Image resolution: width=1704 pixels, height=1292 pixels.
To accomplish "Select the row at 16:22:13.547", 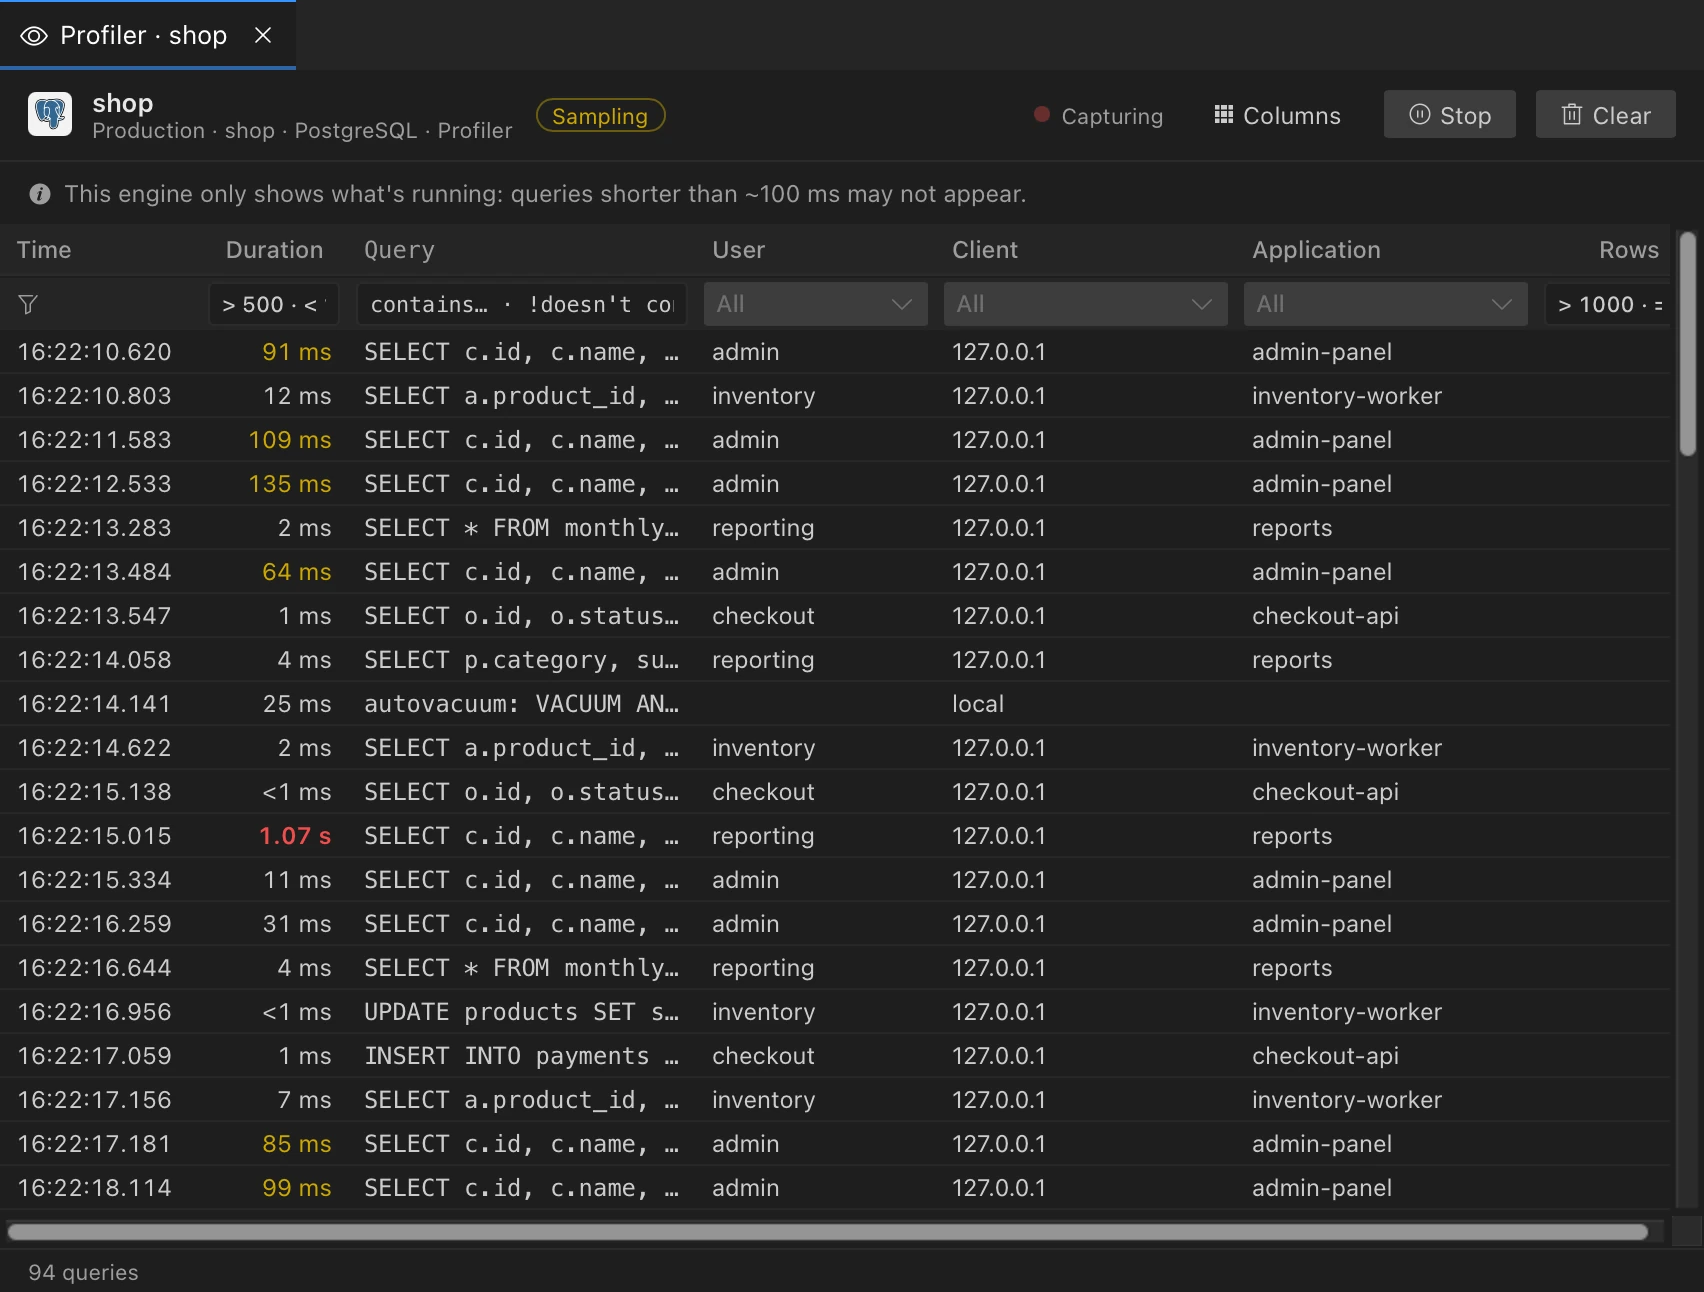I will (836, 616).
